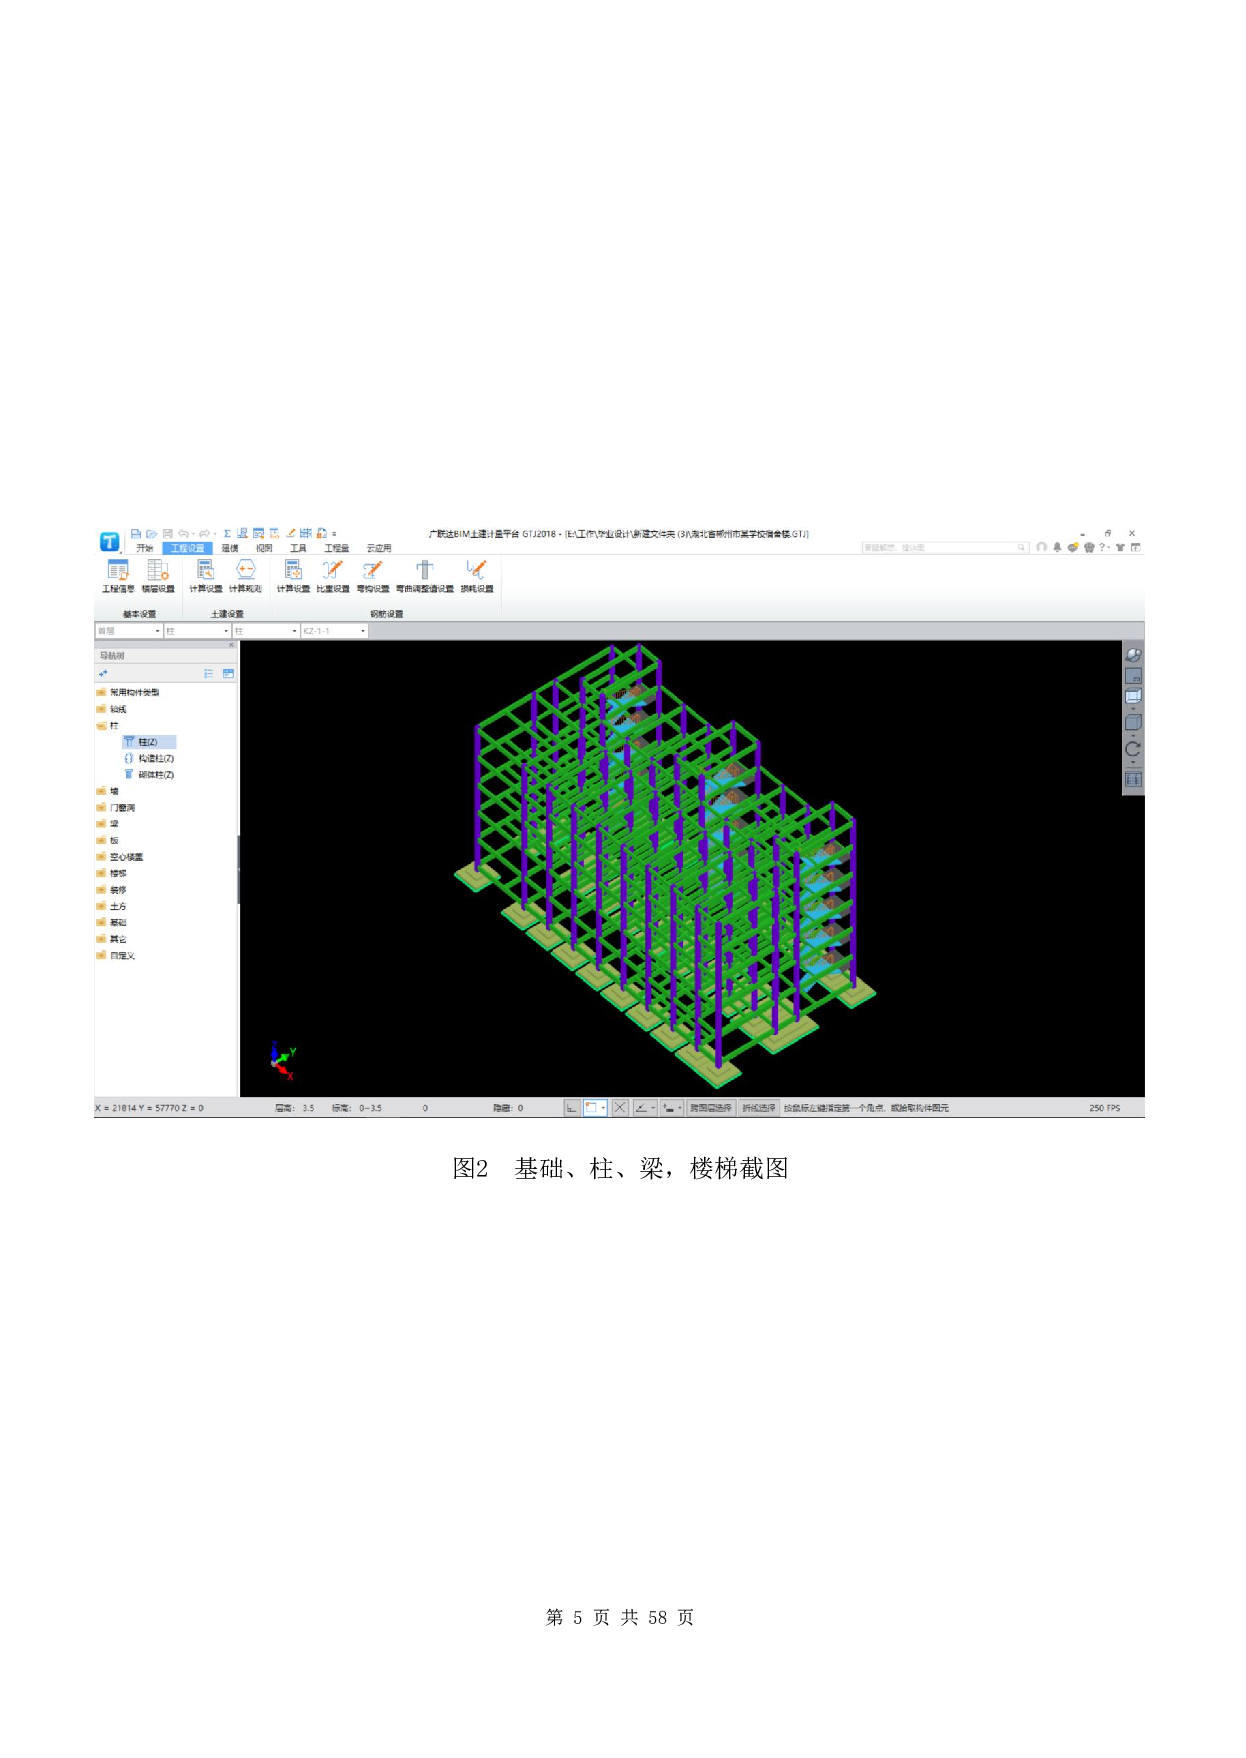Click the search box in title bar
The height and width of the screenshot is (1758, 1246).
[x=942, y=548]
